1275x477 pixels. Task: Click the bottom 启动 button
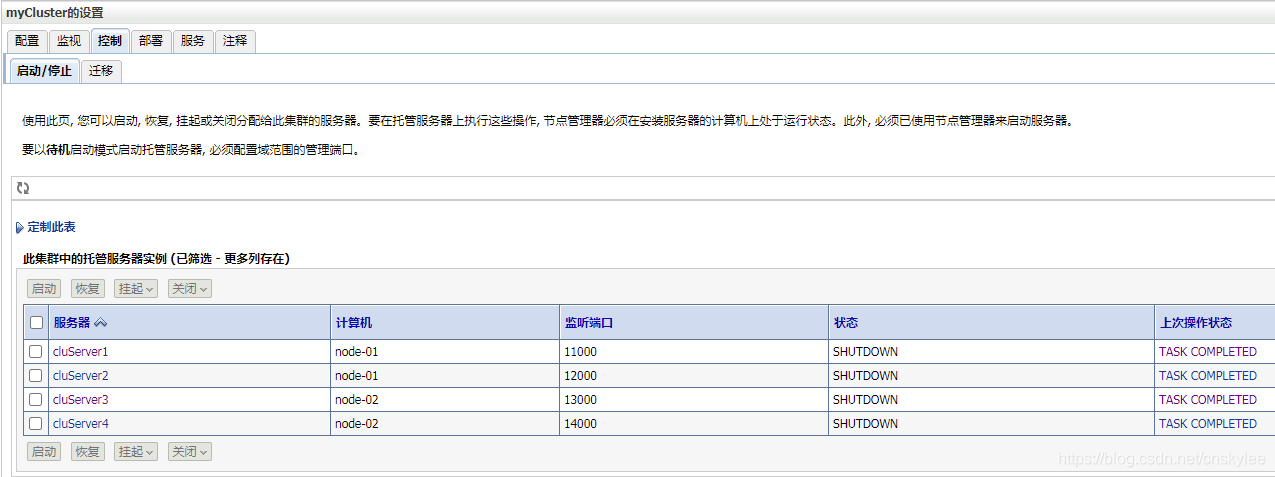click(x=44, y=452)
